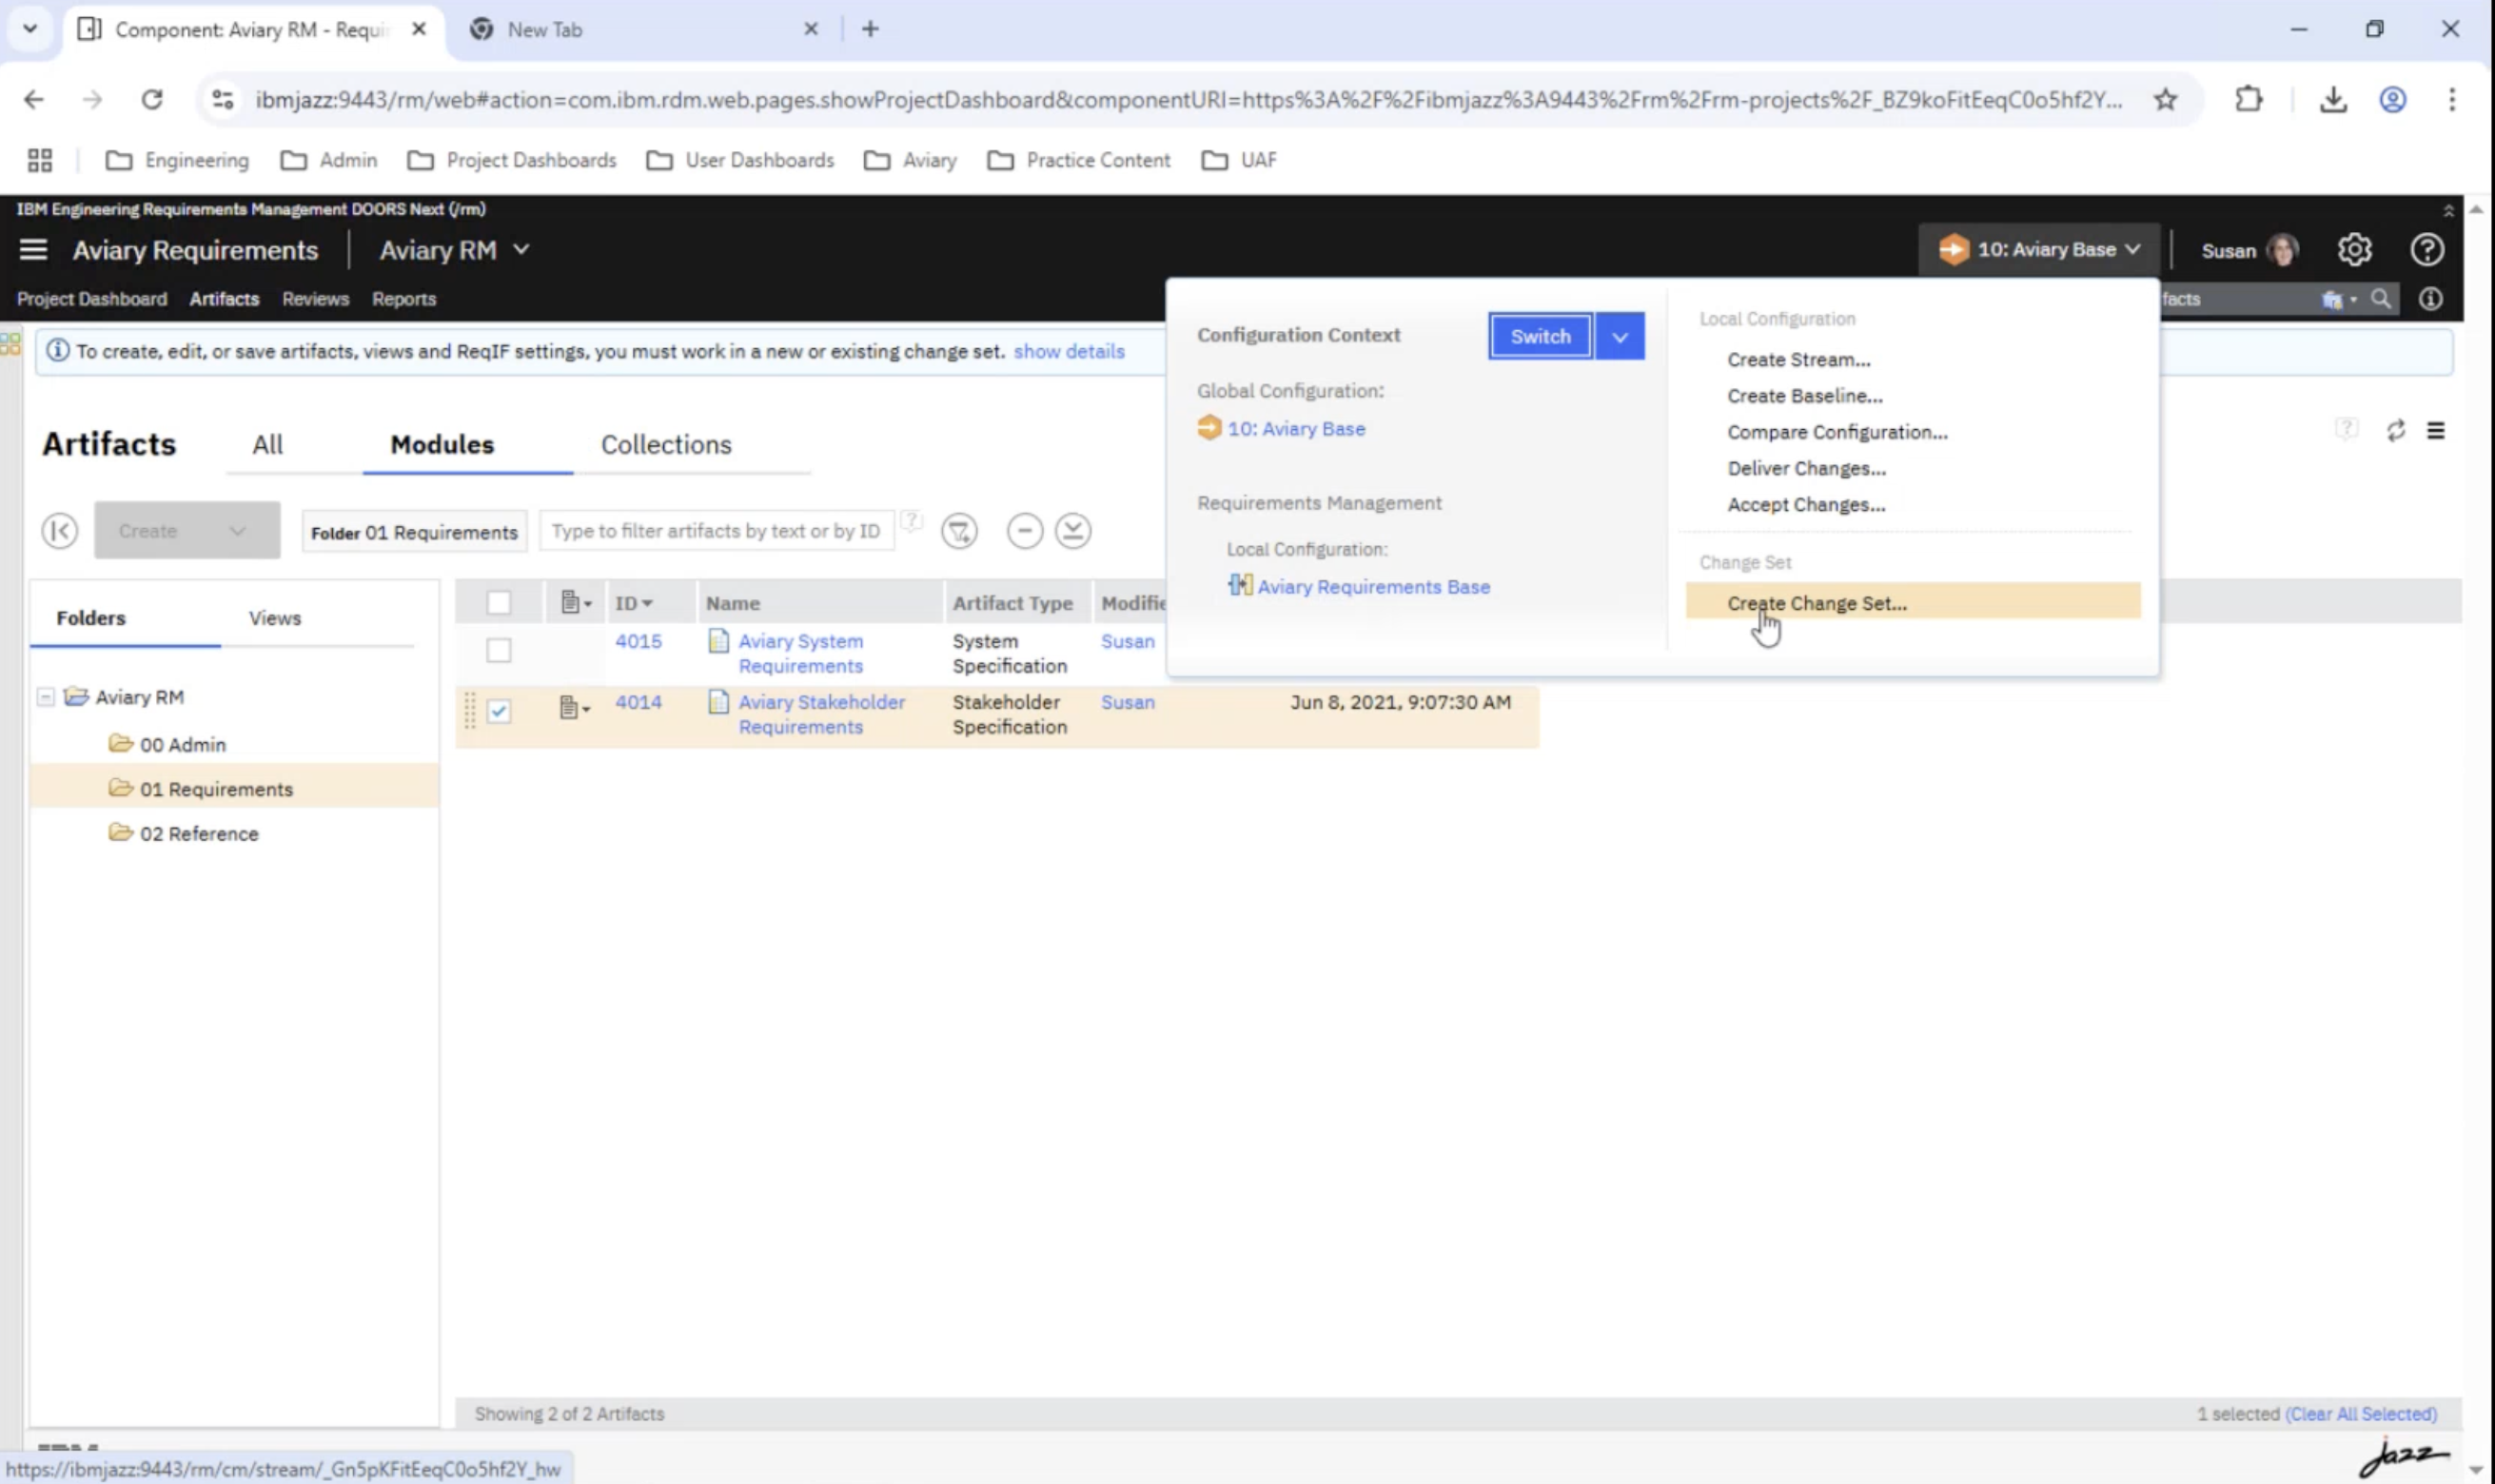Toggle the select-all header checkbox
The image size is (2495, 1484).
coord(498,603)
